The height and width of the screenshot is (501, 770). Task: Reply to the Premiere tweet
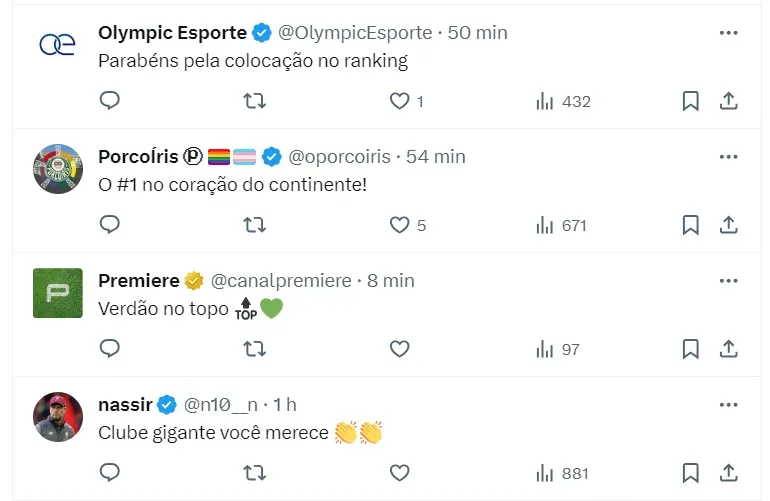click(110, 349)
